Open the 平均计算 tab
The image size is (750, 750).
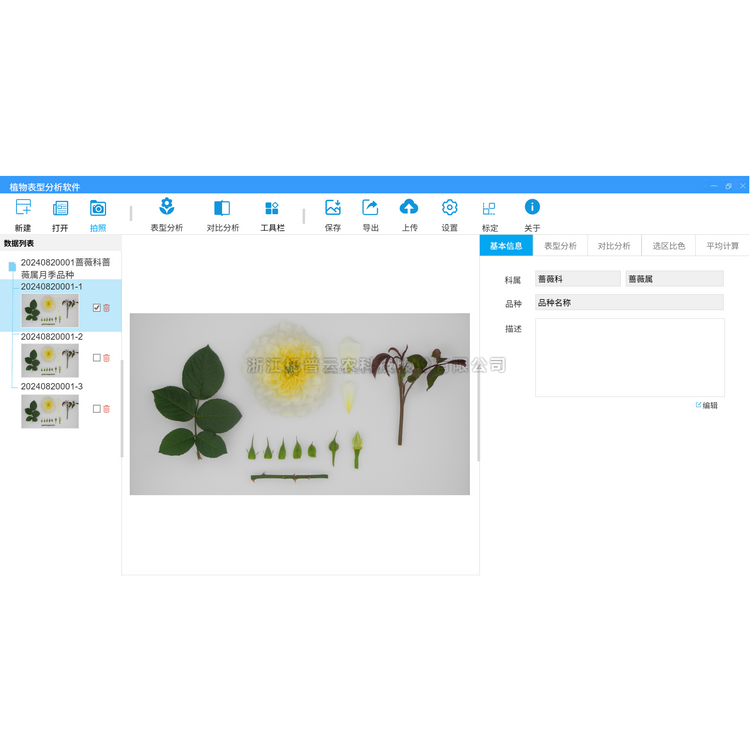722,246
